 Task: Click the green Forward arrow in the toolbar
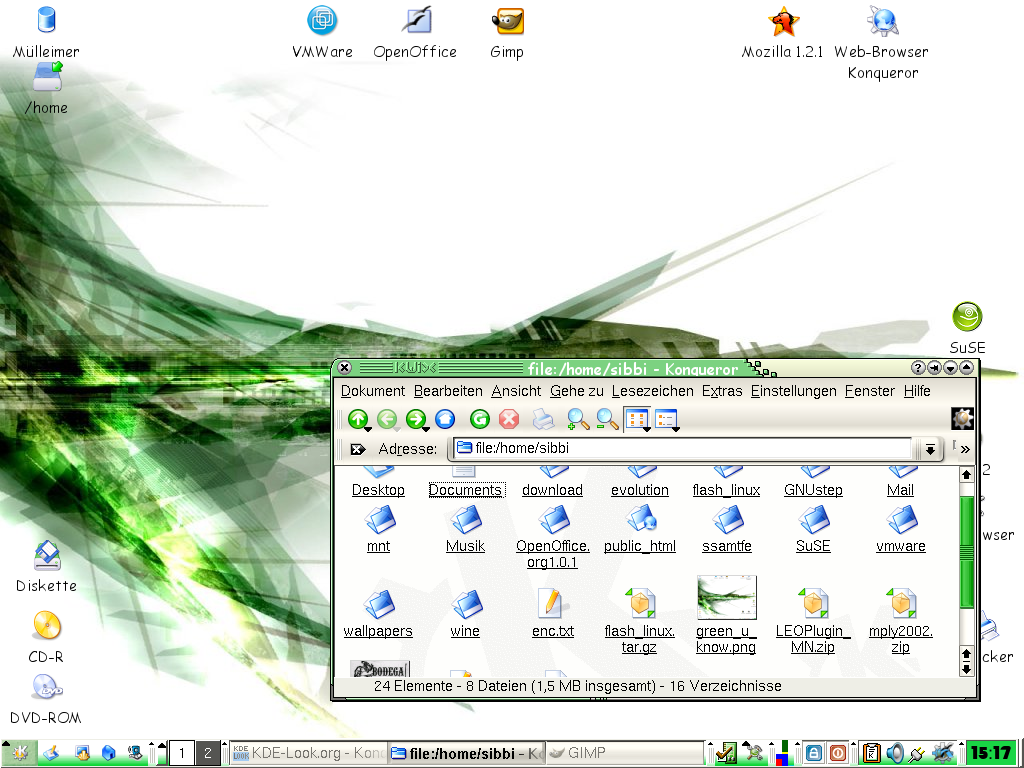tap(416, 419)
